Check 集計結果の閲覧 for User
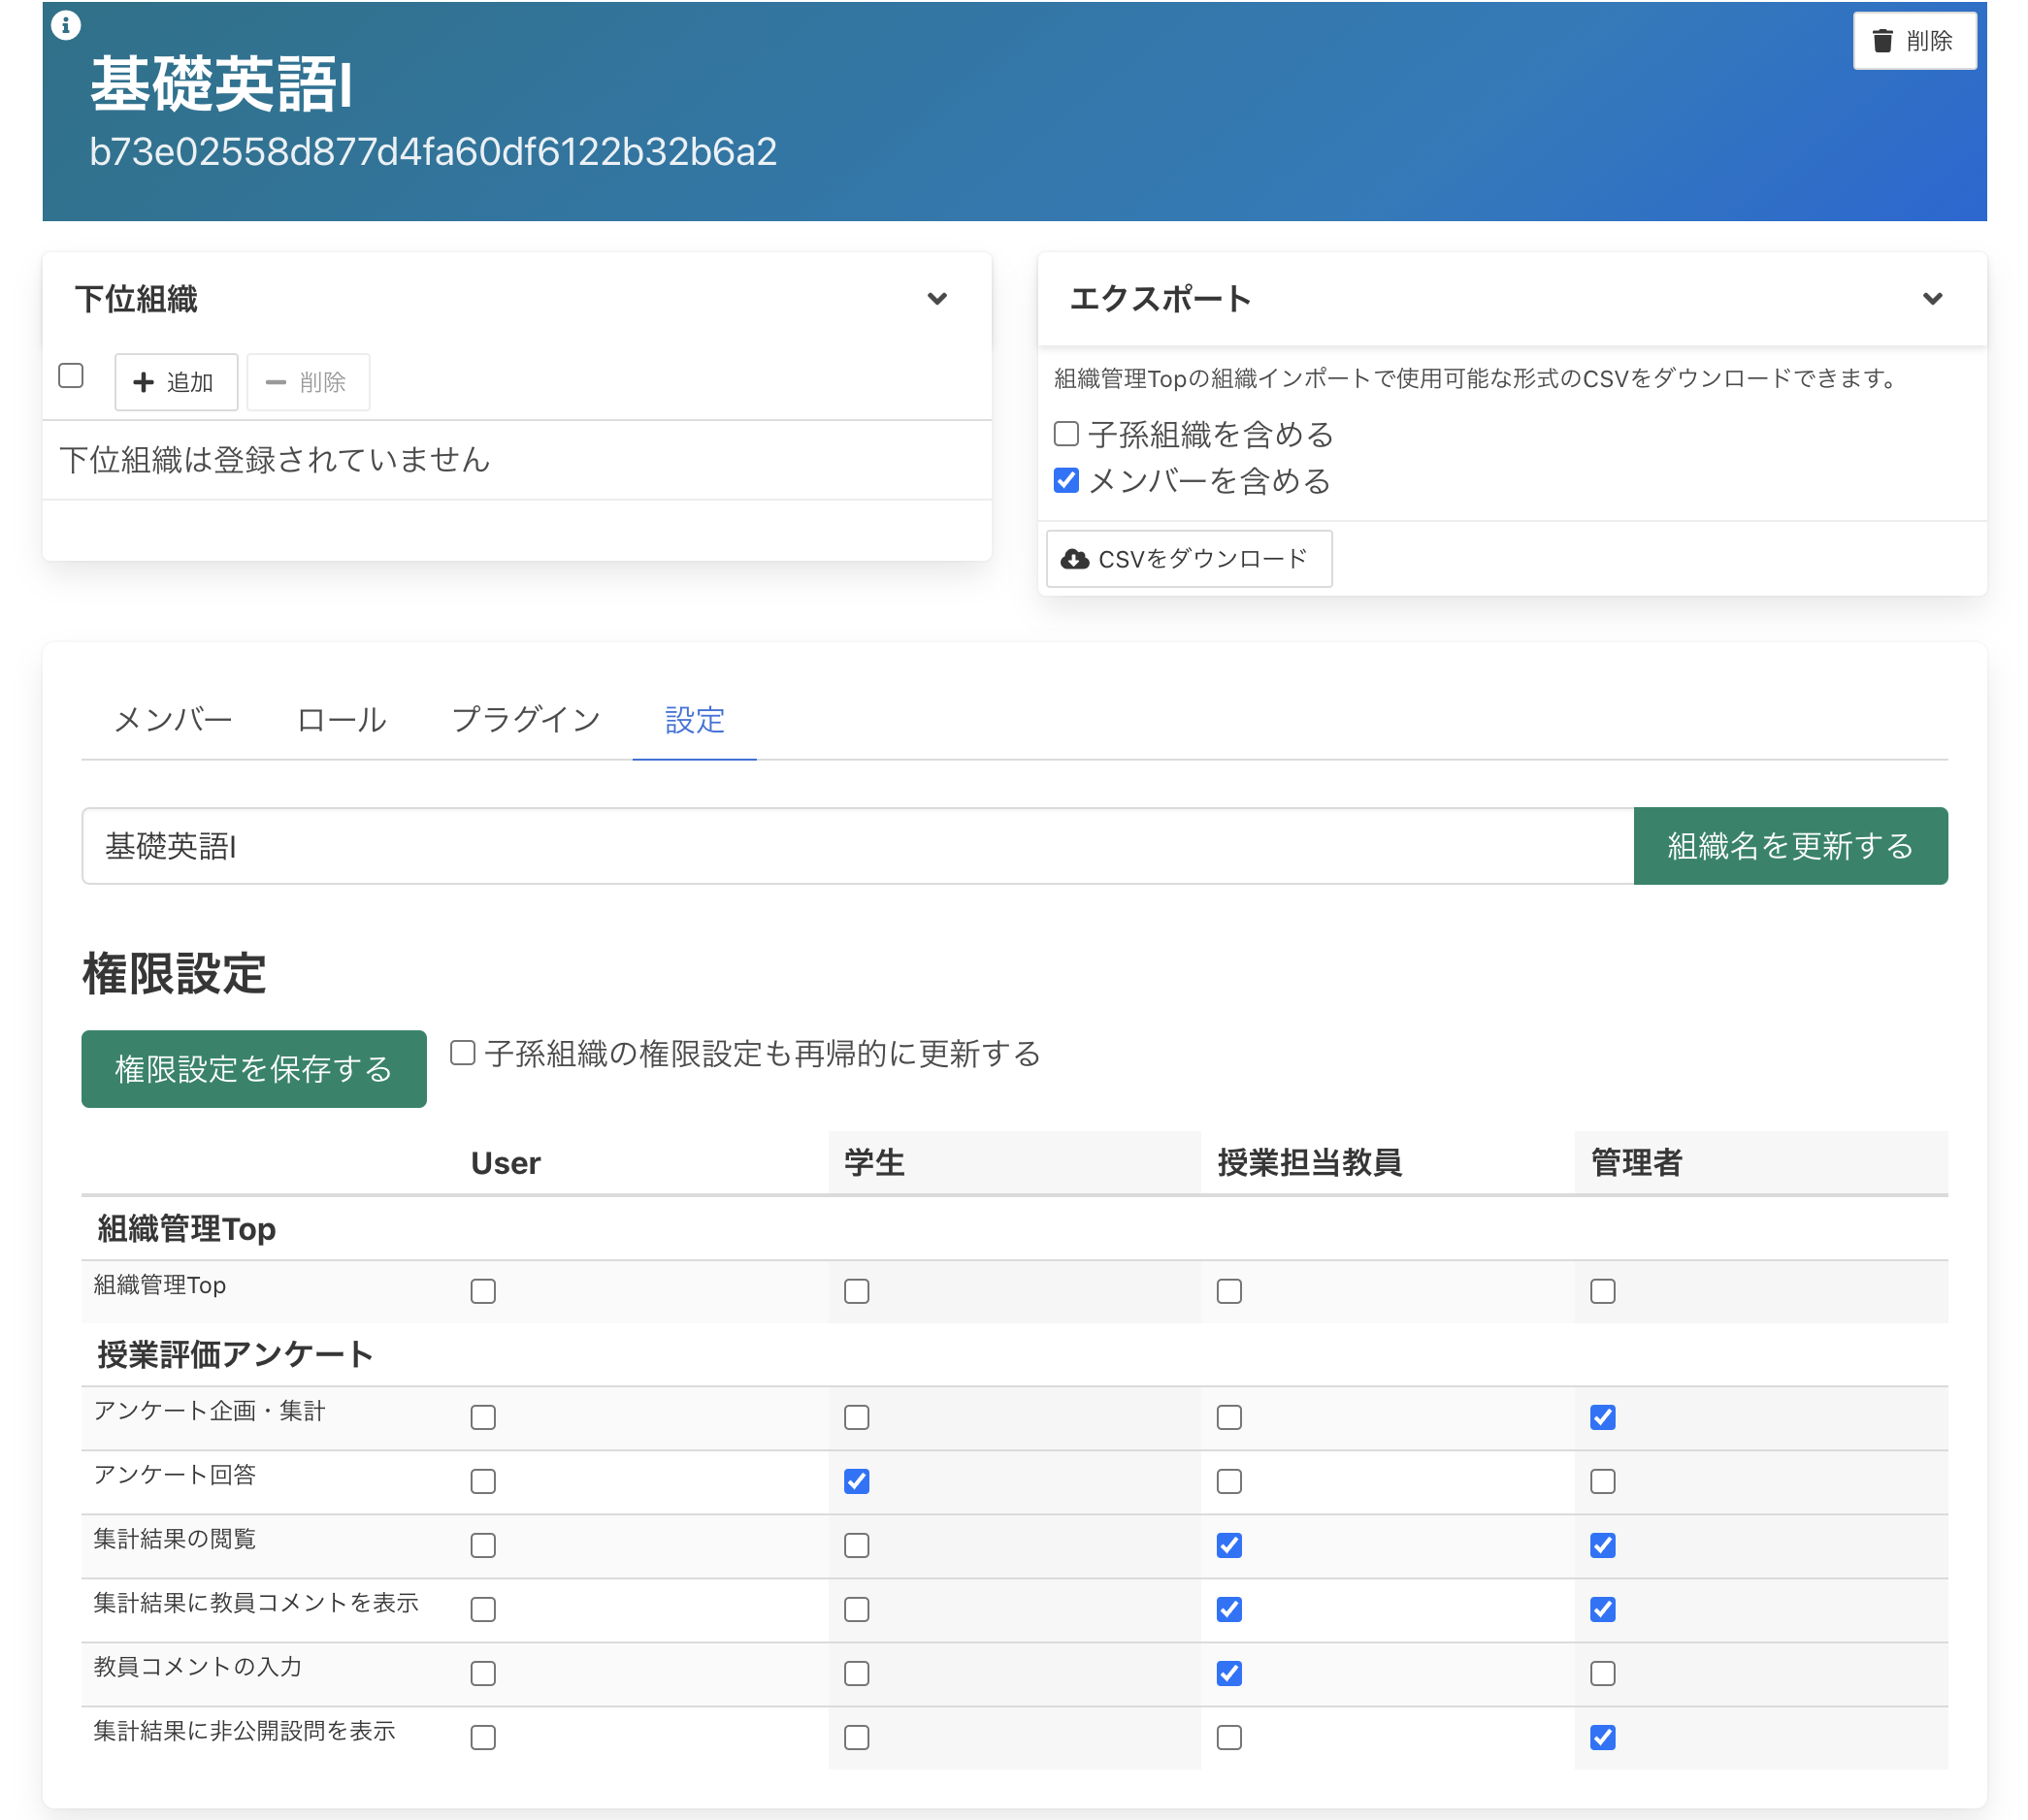 coord(483,1545)
